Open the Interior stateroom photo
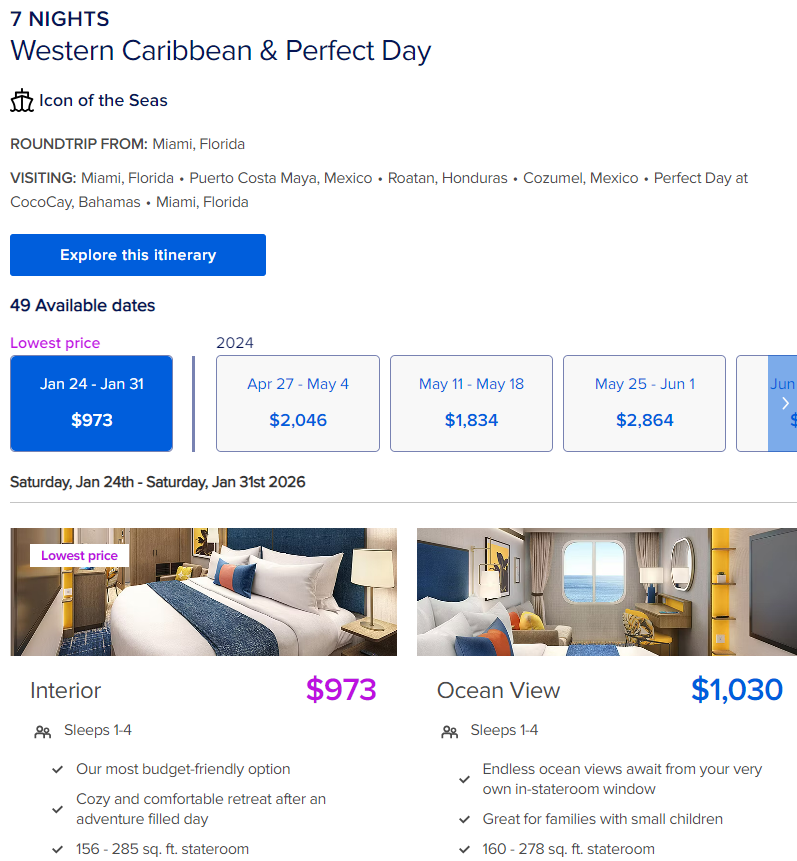 point(204,592)
